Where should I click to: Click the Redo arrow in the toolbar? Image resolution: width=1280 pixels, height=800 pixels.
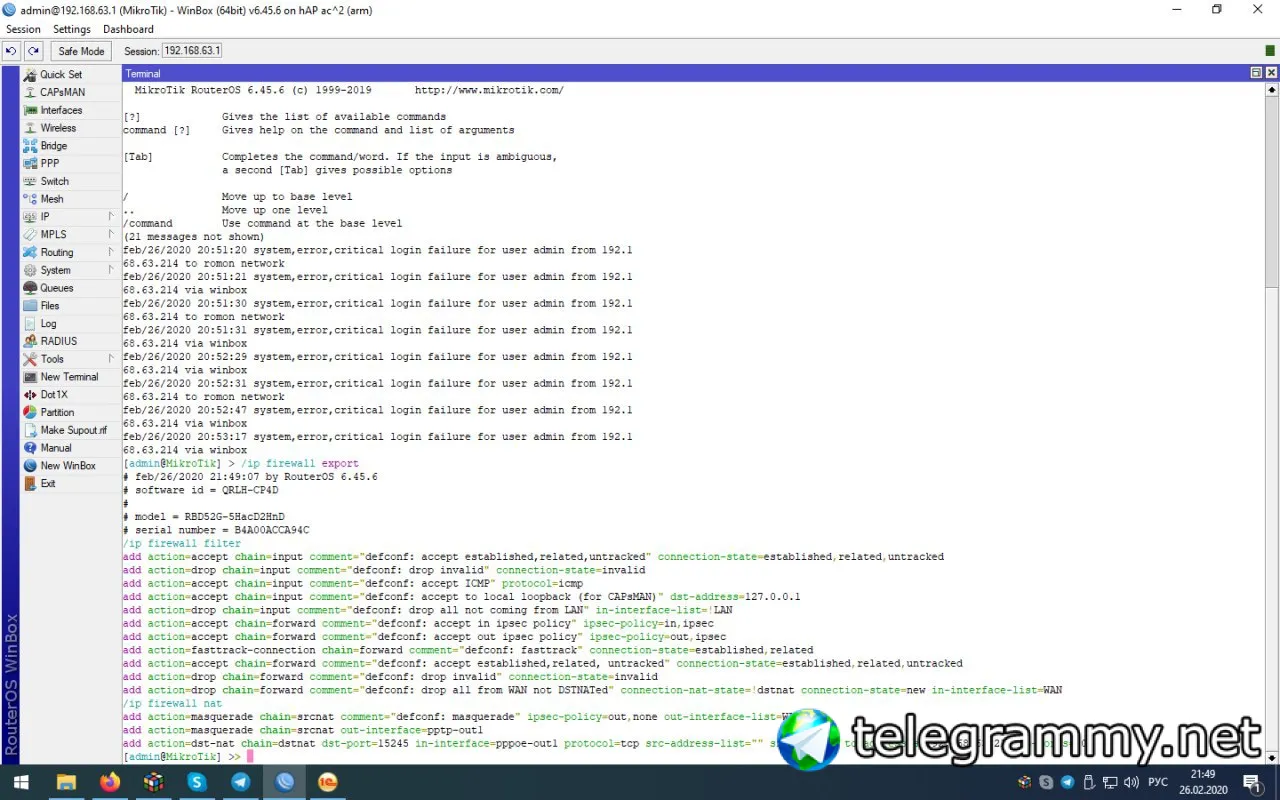(34, 51)
